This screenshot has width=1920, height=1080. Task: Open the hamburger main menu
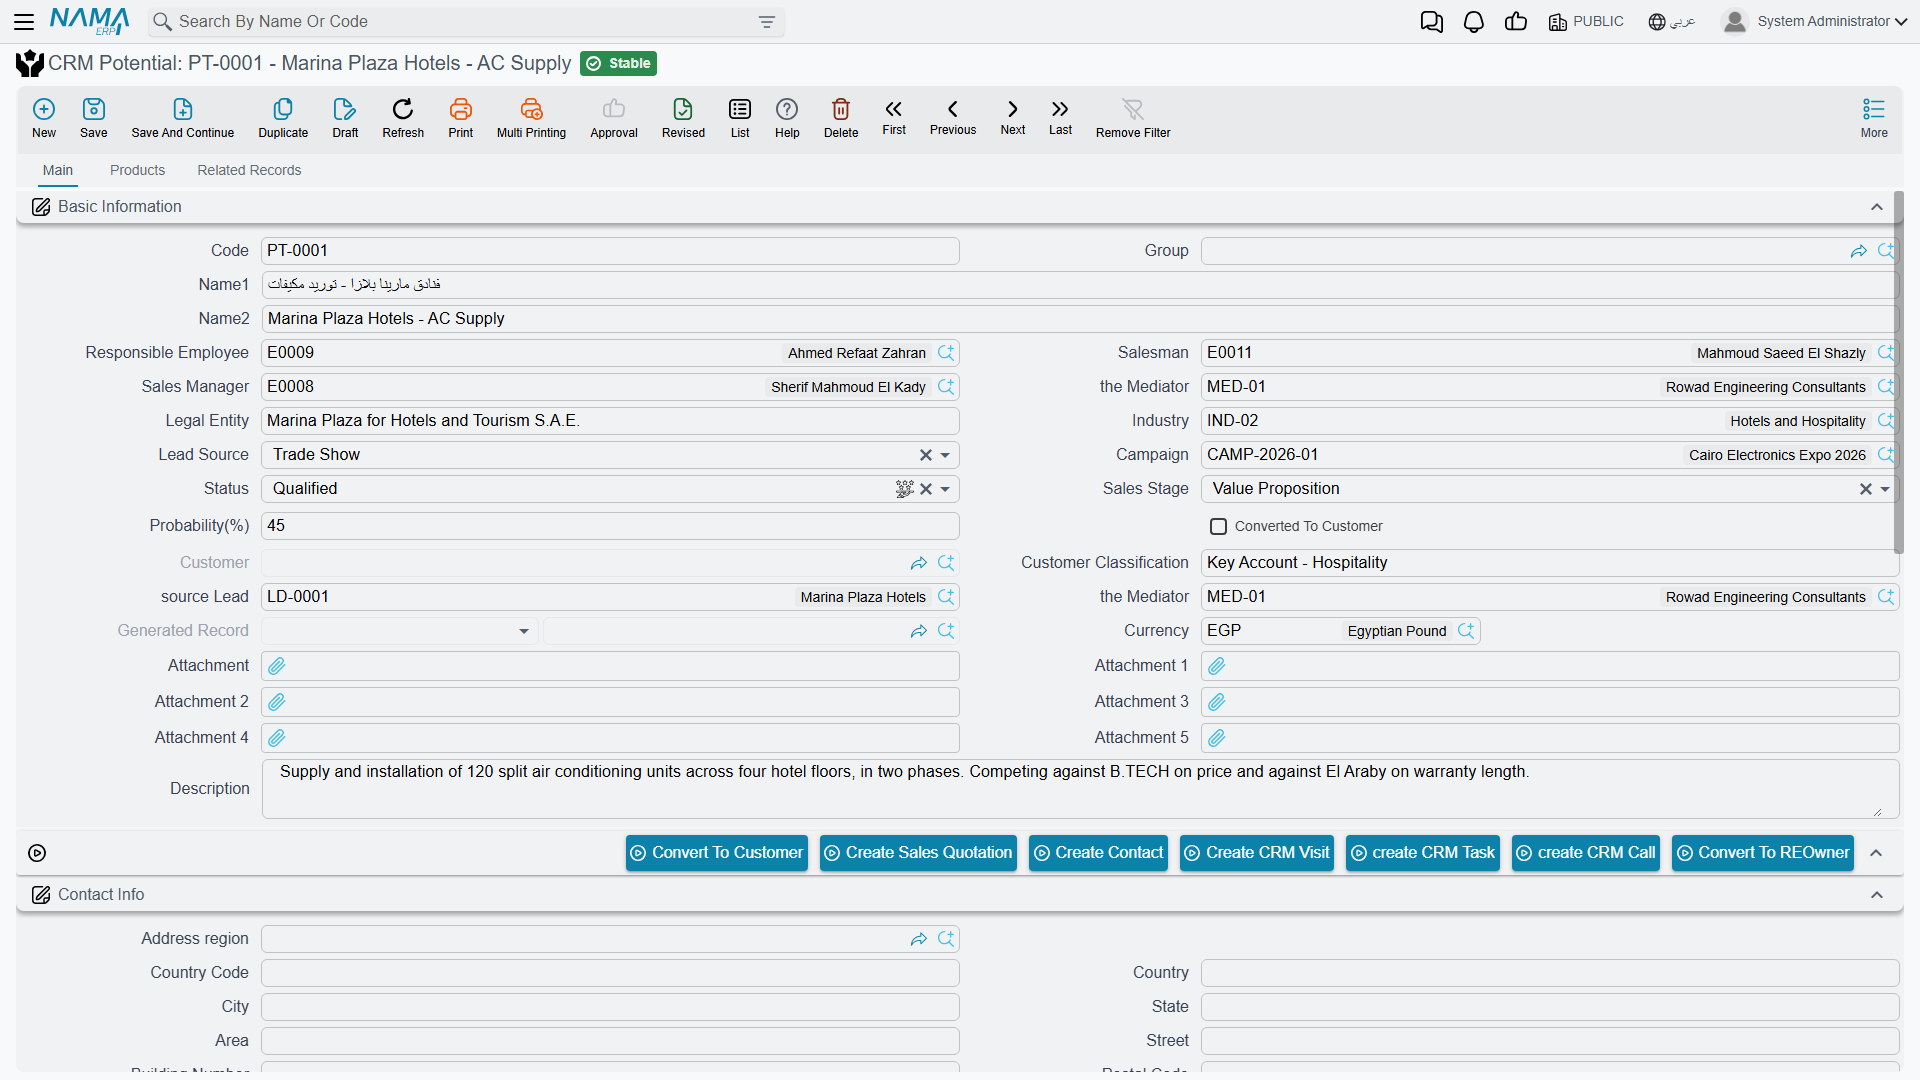point(24,21)
